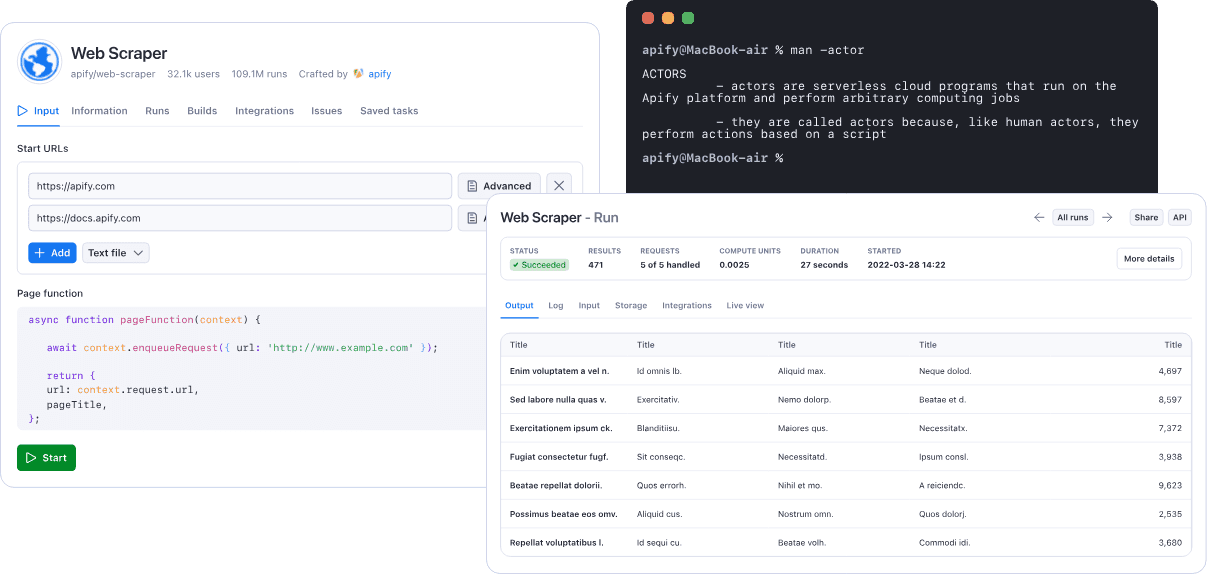This screenshot has height=574, width=1207.
Task: Open the Input tab in Run panel
Action: (589, 305)
